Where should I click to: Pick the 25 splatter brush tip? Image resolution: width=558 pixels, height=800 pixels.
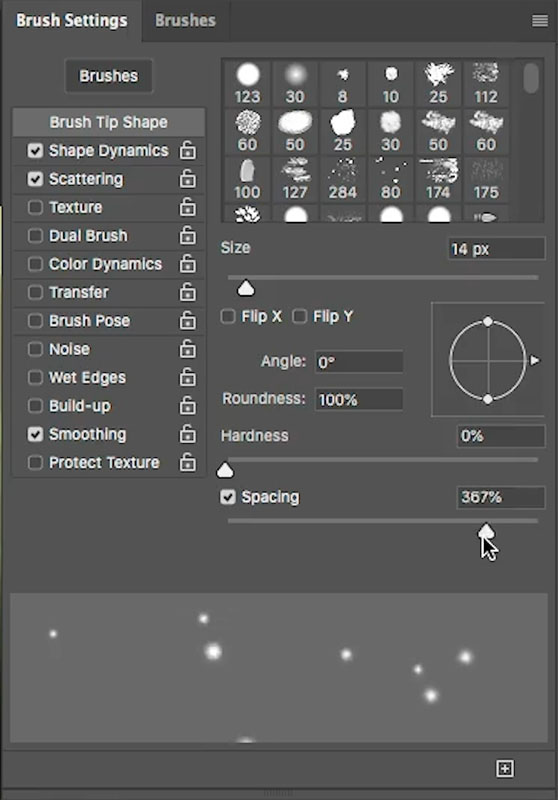coord(438,83)
